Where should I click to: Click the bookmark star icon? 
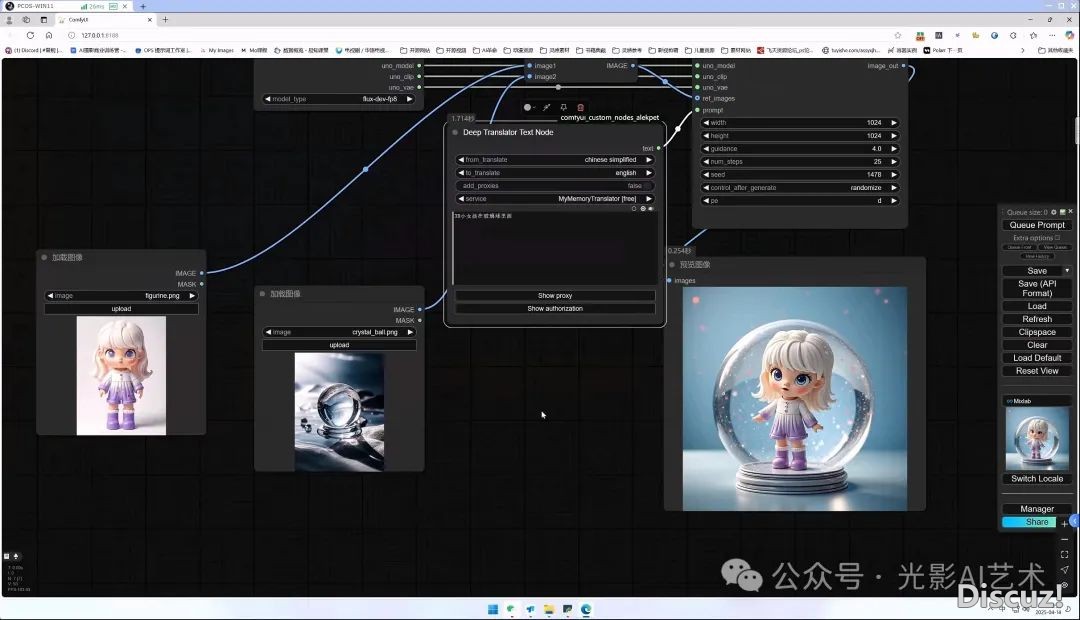point(897,35)
